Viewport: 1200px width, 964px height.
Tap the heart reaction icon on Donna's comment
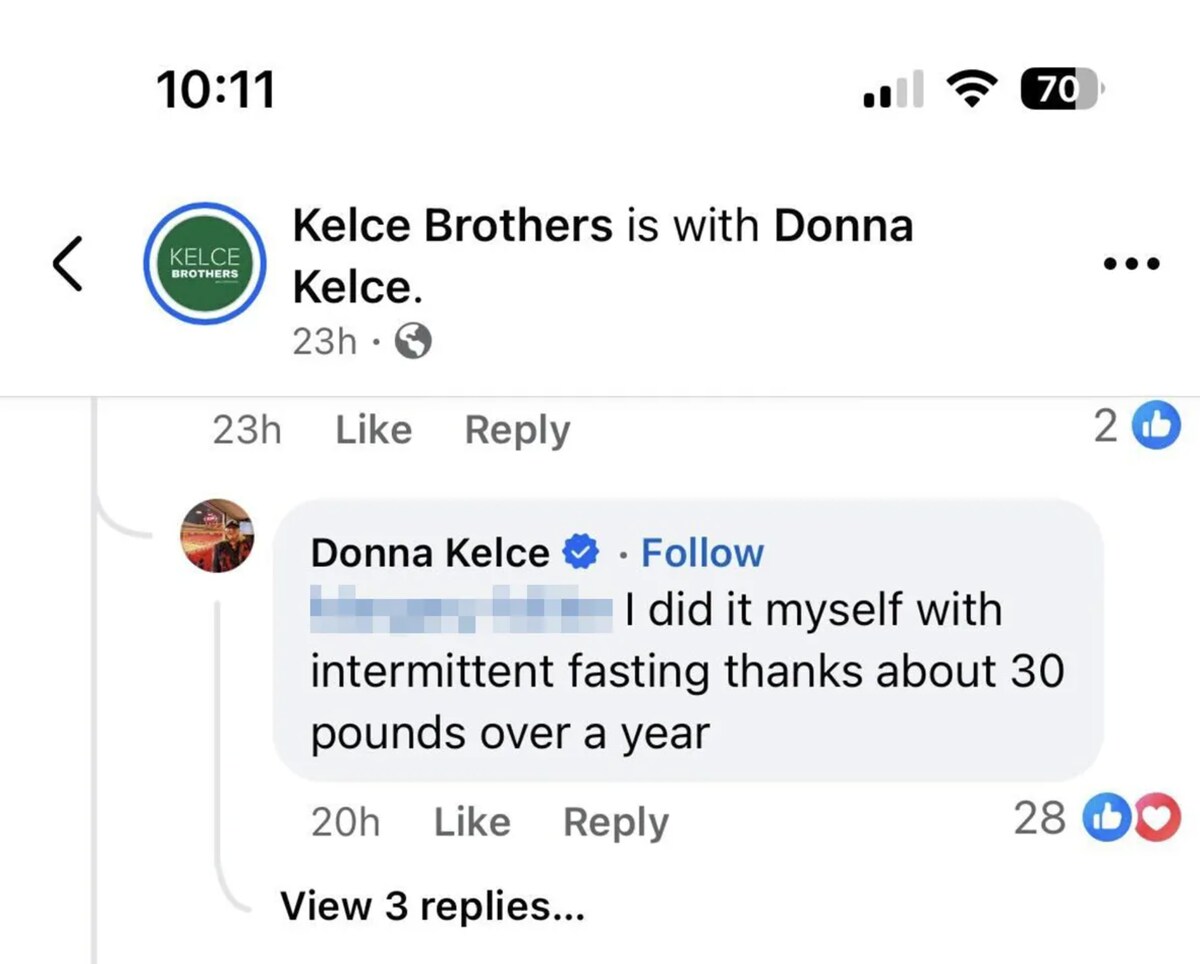1155,818
